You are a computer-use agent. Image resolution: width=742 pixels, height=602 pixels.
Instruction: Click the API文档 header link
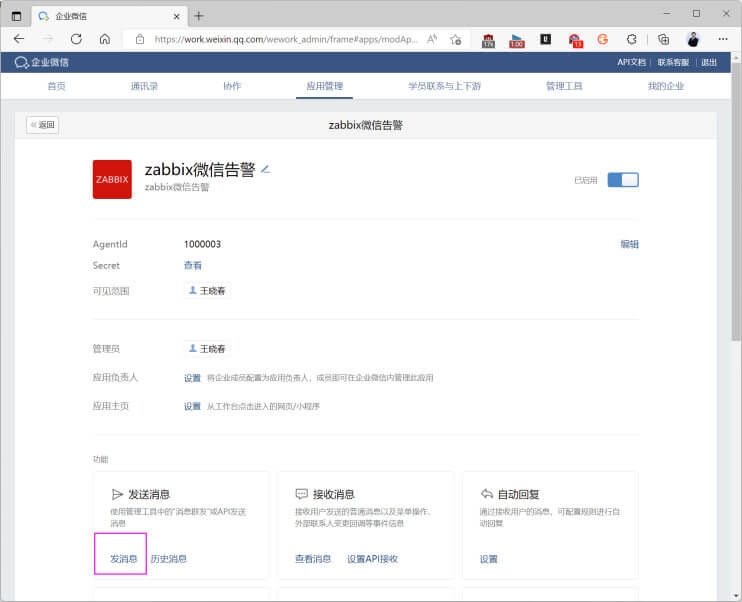tap(631, 62)
